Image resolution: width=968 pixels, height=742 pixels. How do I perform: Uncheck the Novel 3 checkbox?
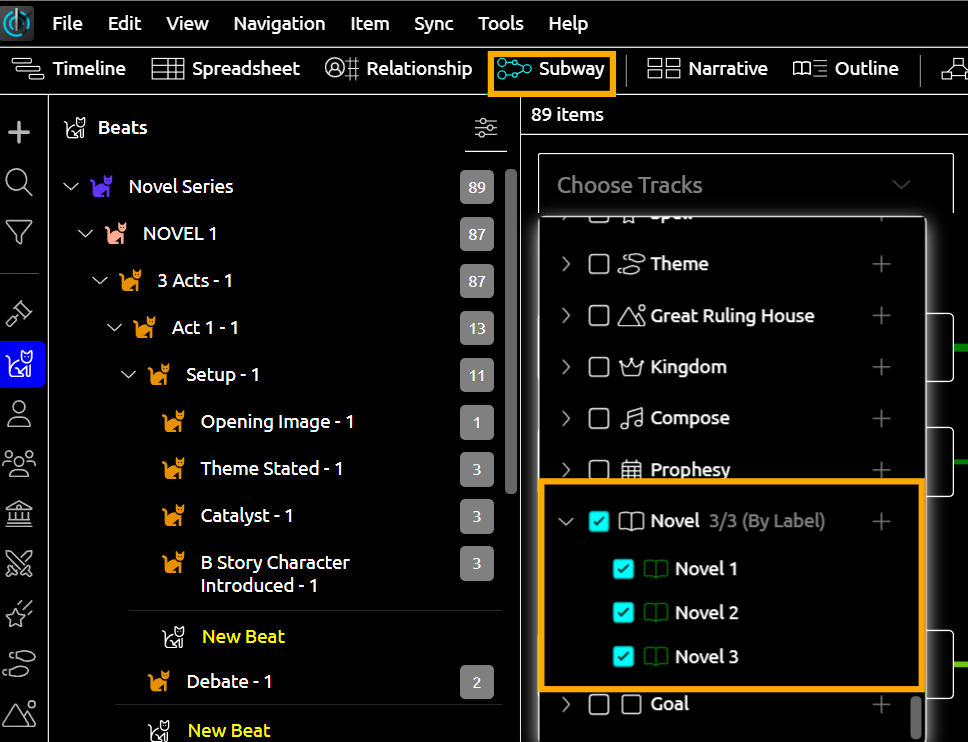pyautogui.click(x=623, y=656)
